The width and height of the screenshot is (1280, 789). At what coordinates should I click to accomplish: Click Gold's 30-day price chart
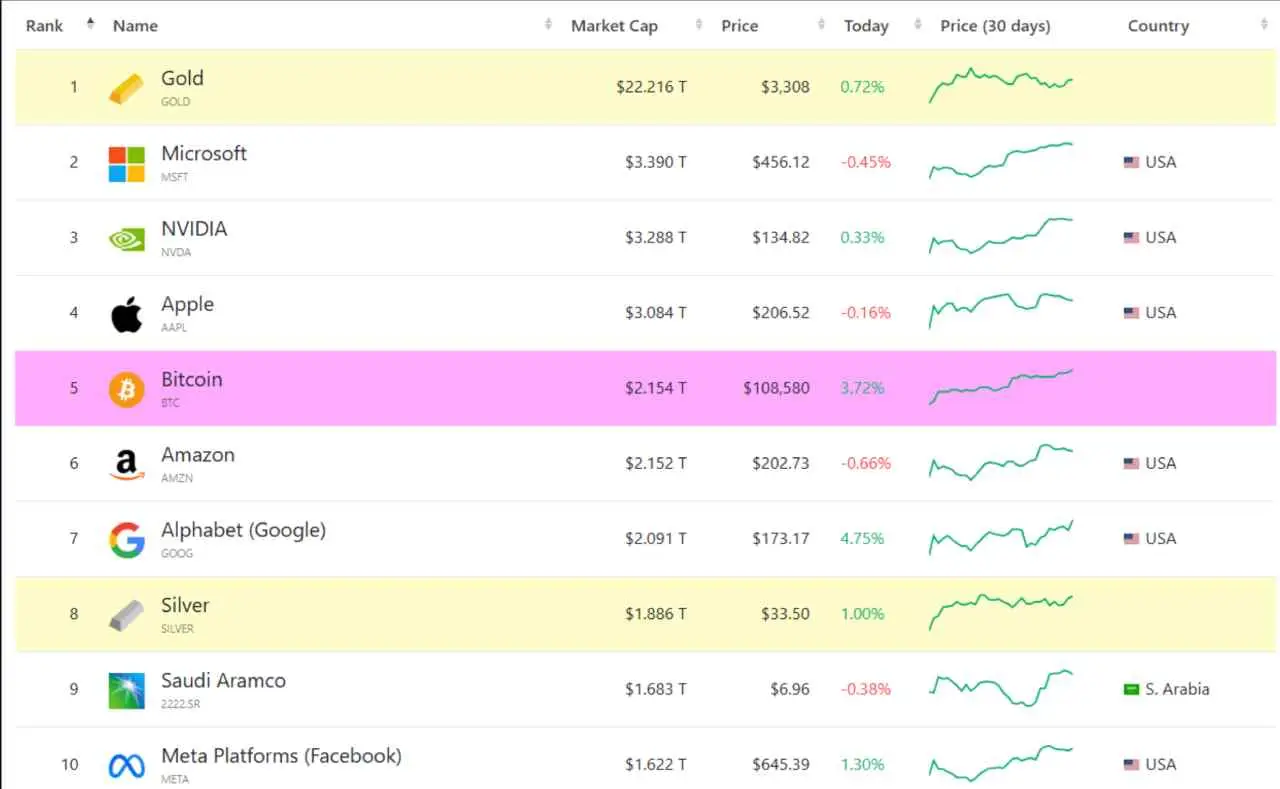coord(1001,85)
